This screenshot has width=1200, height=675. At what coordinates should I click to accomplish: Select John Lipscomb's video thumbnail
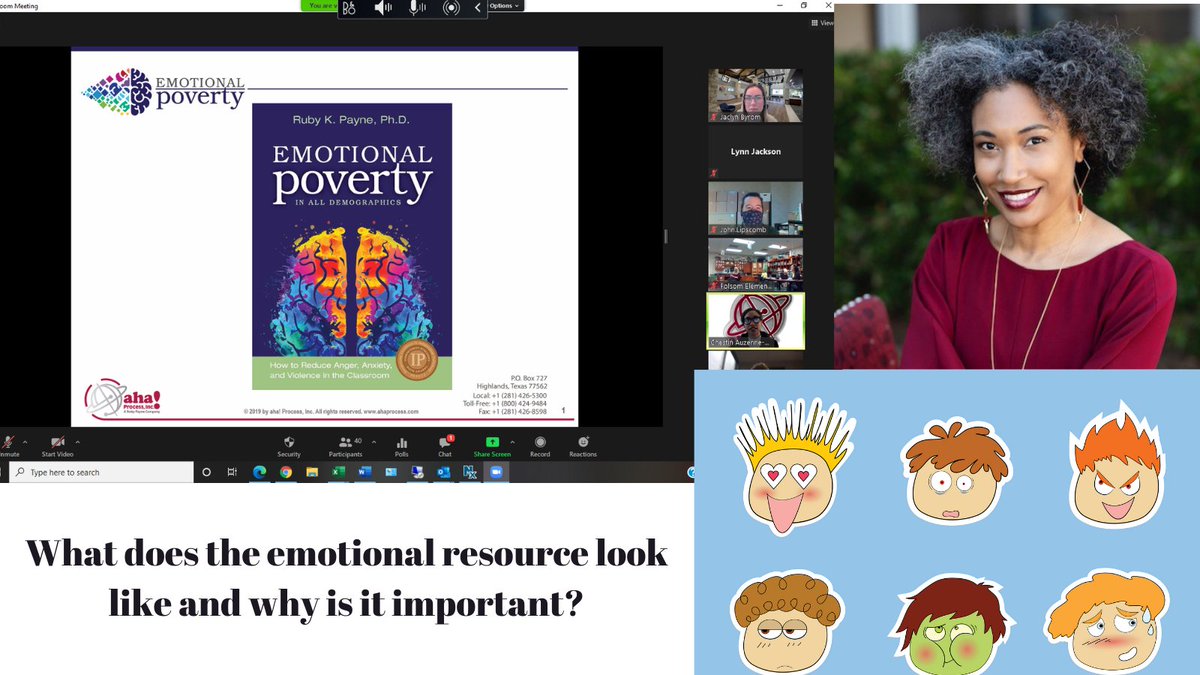(755, 208)
